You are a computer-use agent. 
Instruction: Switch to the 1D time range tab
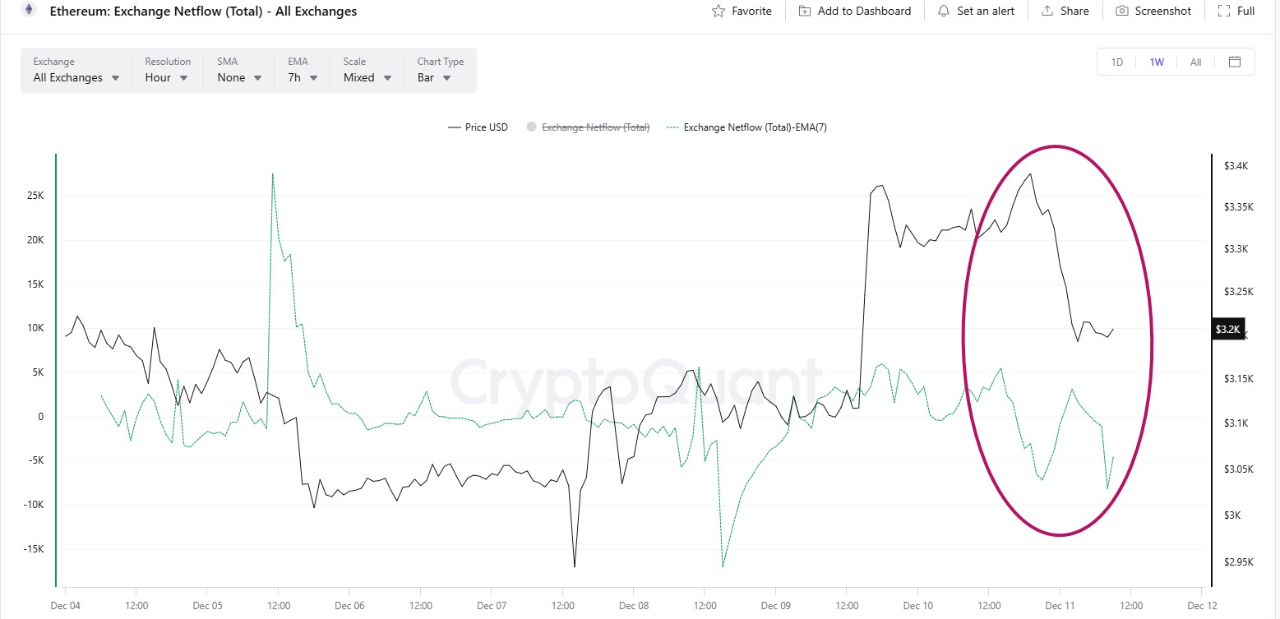1117,61
